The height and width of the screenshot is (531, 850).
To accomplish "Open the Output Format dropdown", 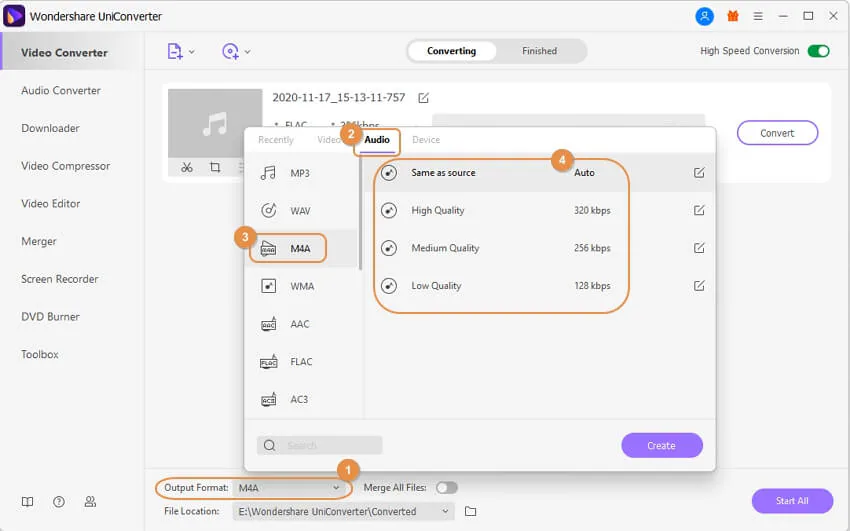I will [x=290, y=488].
